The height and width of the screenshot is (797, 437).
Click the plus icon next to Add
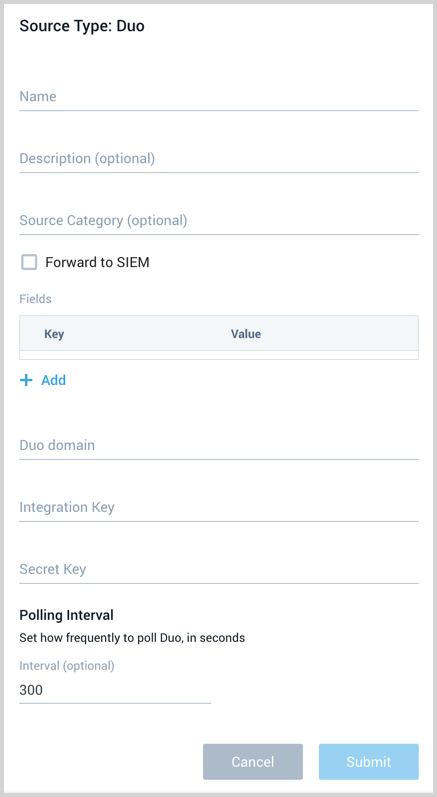(x=26, y=380)
